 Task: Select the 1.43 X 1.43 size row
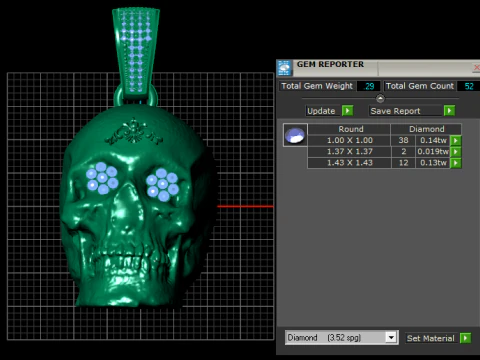click(349, 163)
